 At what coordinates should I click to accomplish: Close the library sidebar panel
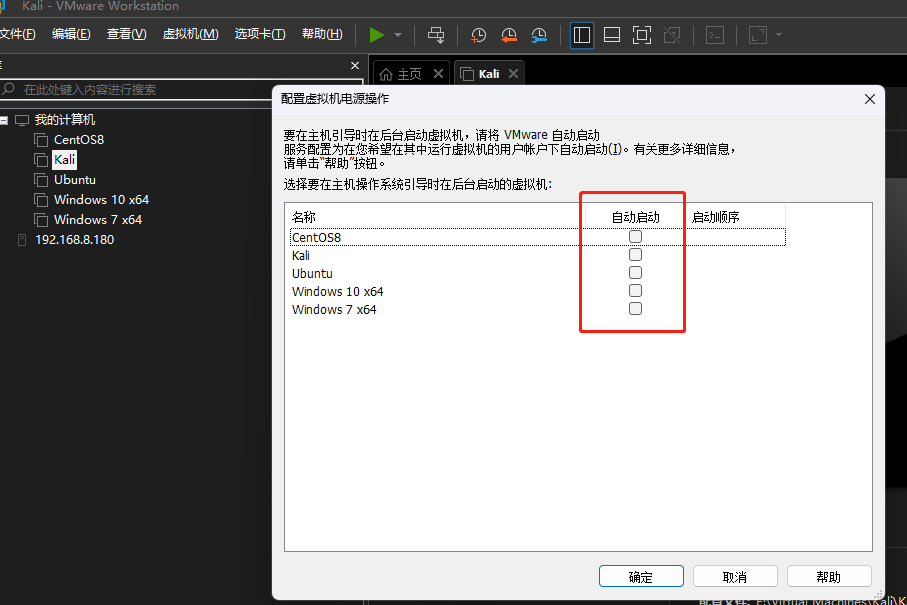[x=355, y=65]
